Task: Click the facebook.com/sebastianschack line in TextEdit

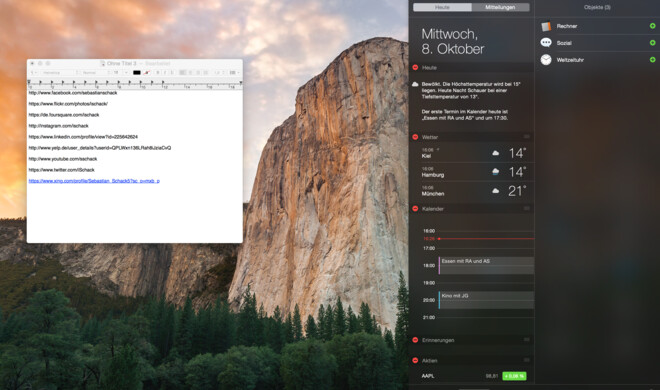Action: pyautogui.click(x=73, y=93)
